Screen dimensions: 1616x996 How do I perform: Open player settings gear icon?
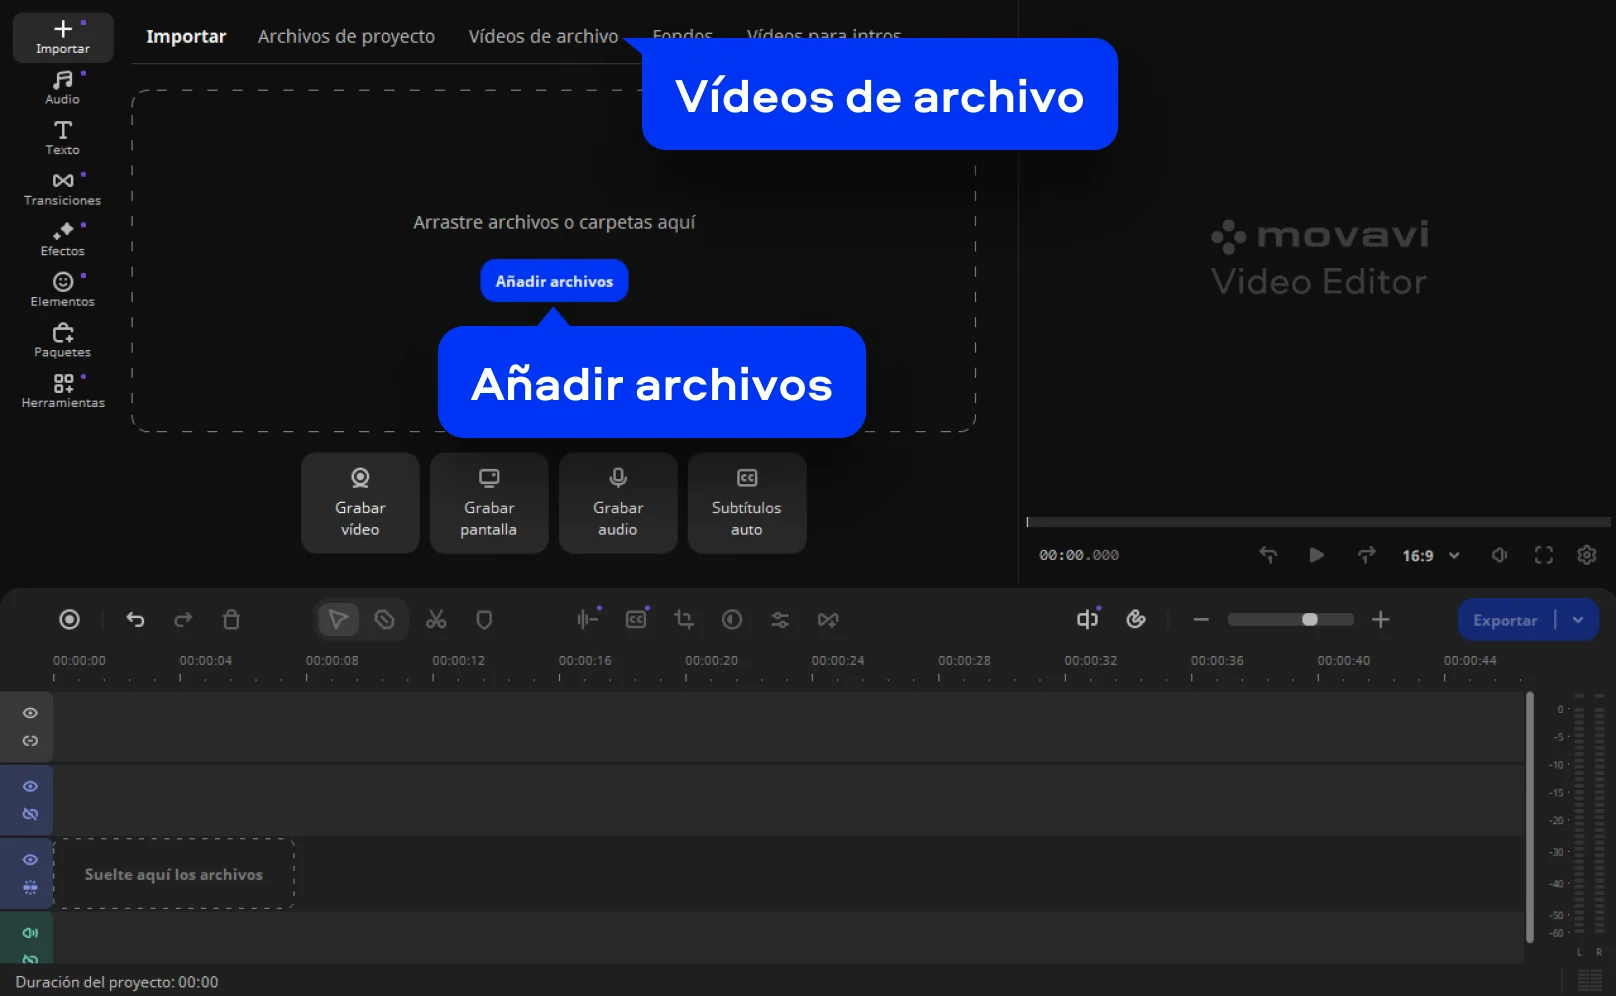1586,555
